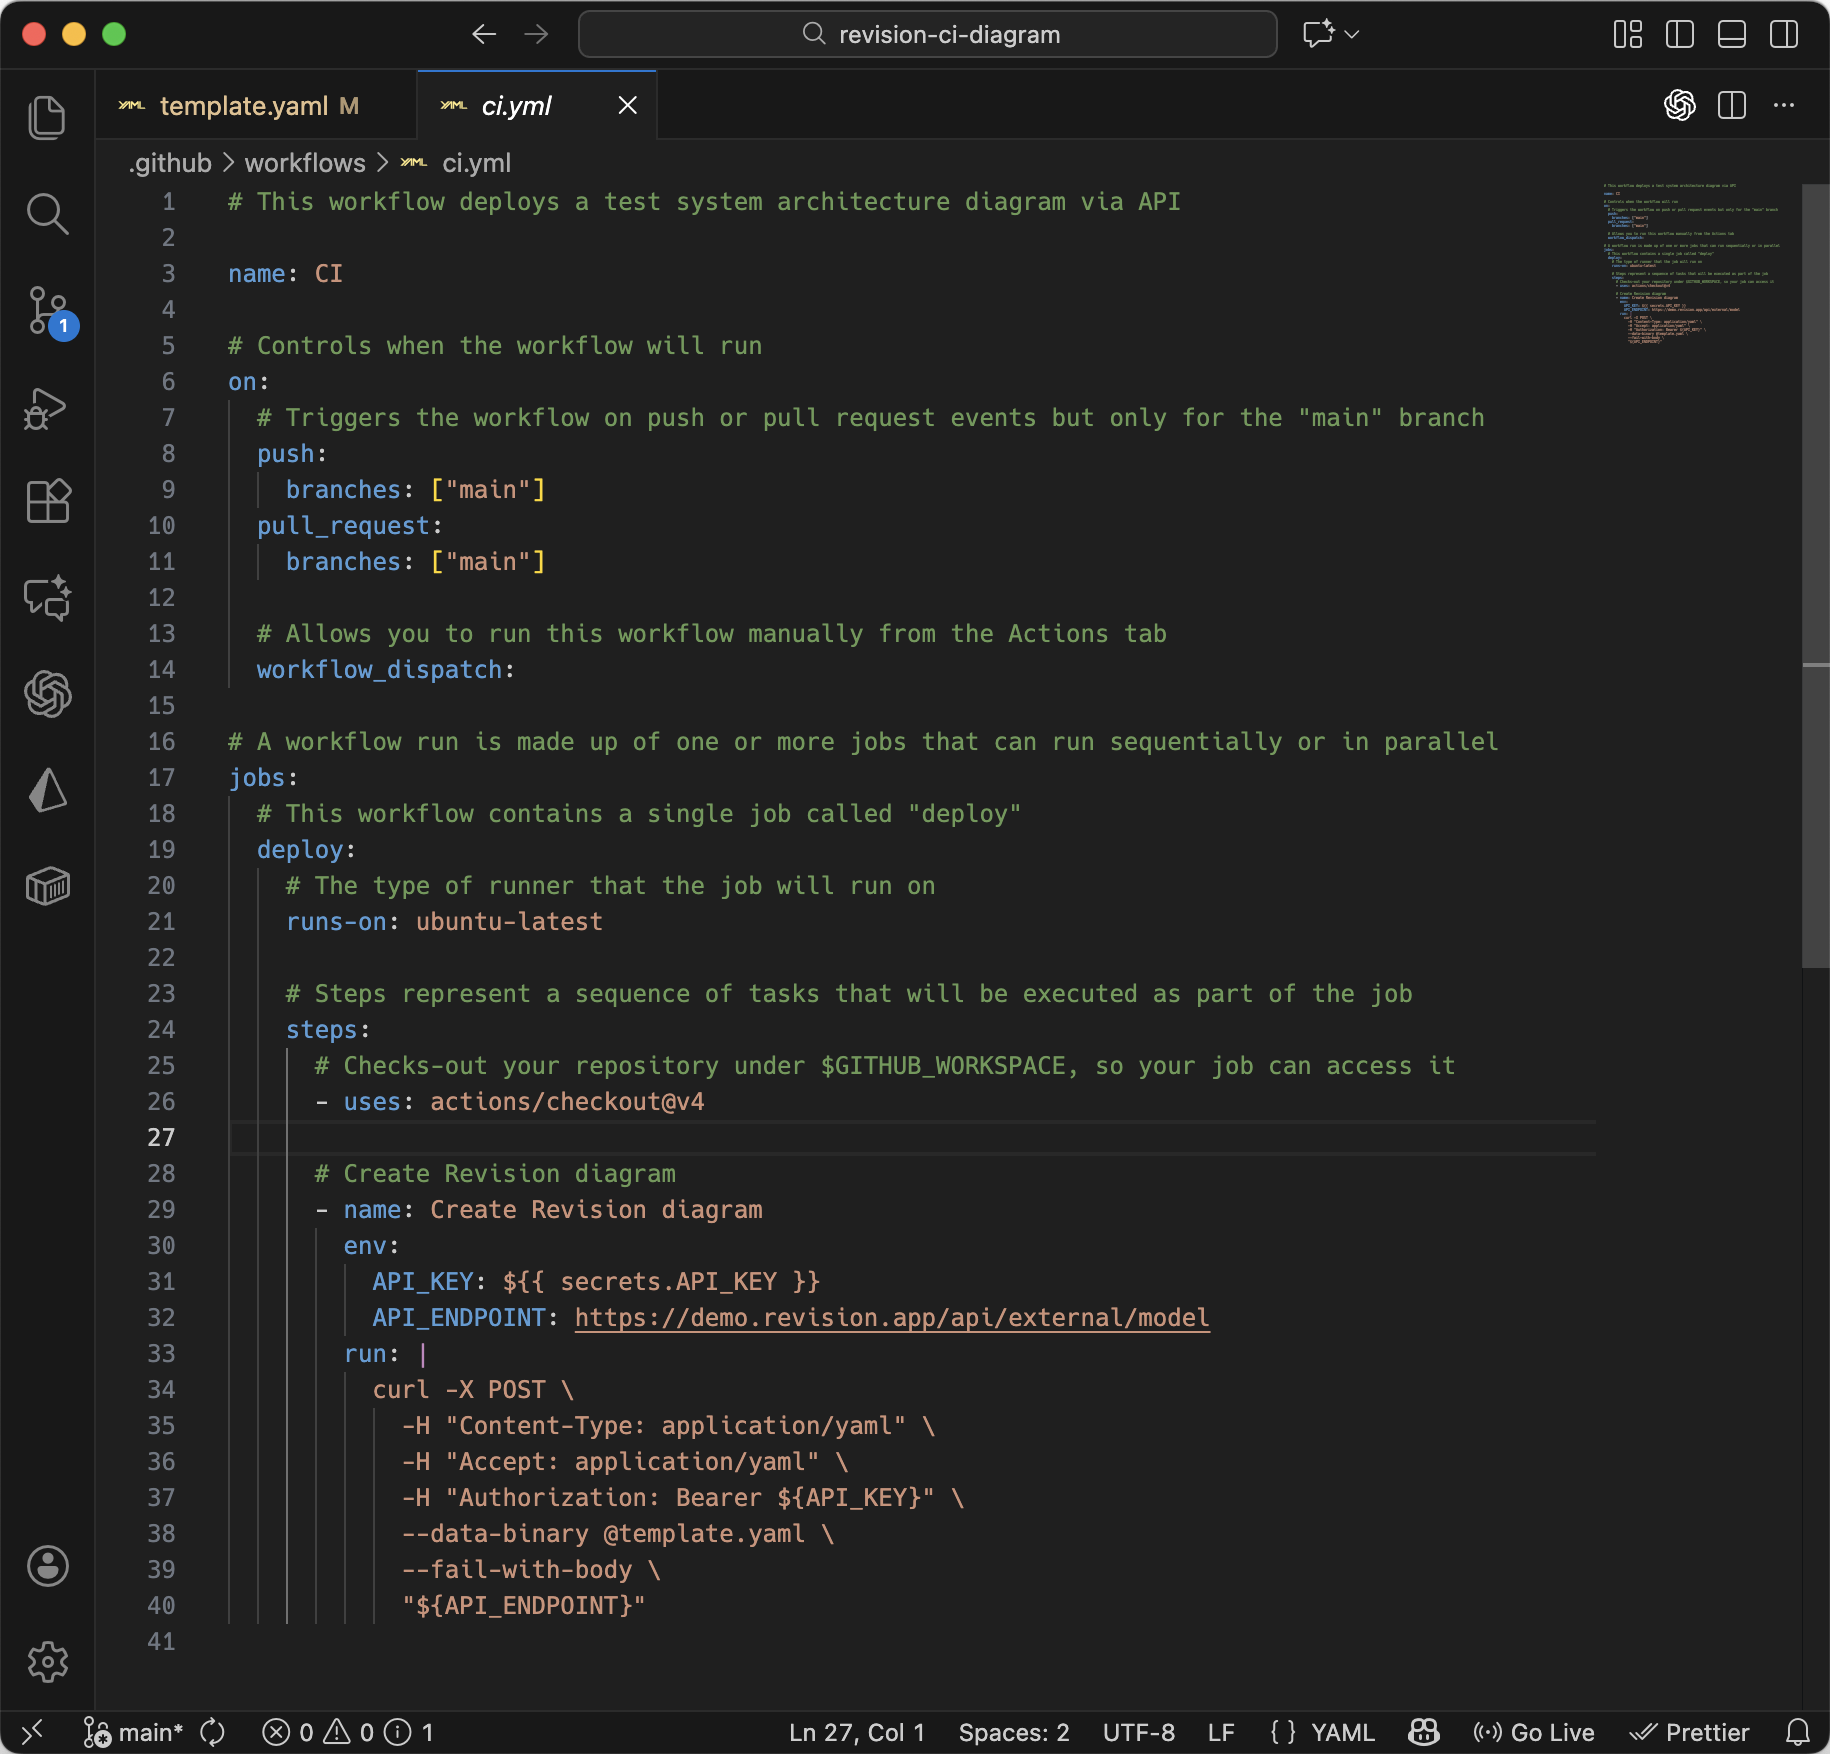
Task: Select the ChatGPT icon in the sidebar
Action: pos(47,695)
